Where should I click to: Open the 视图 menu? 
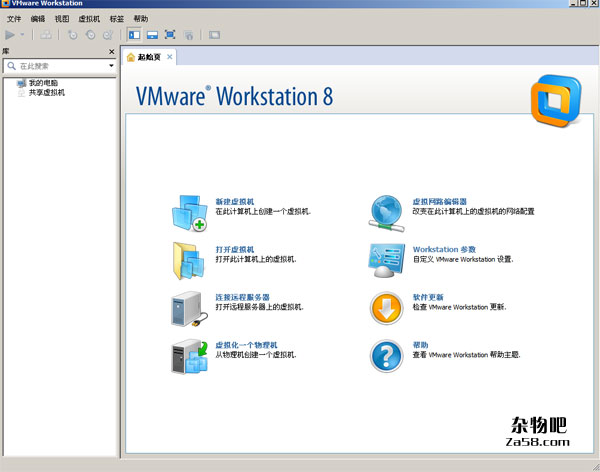(62, 19)
